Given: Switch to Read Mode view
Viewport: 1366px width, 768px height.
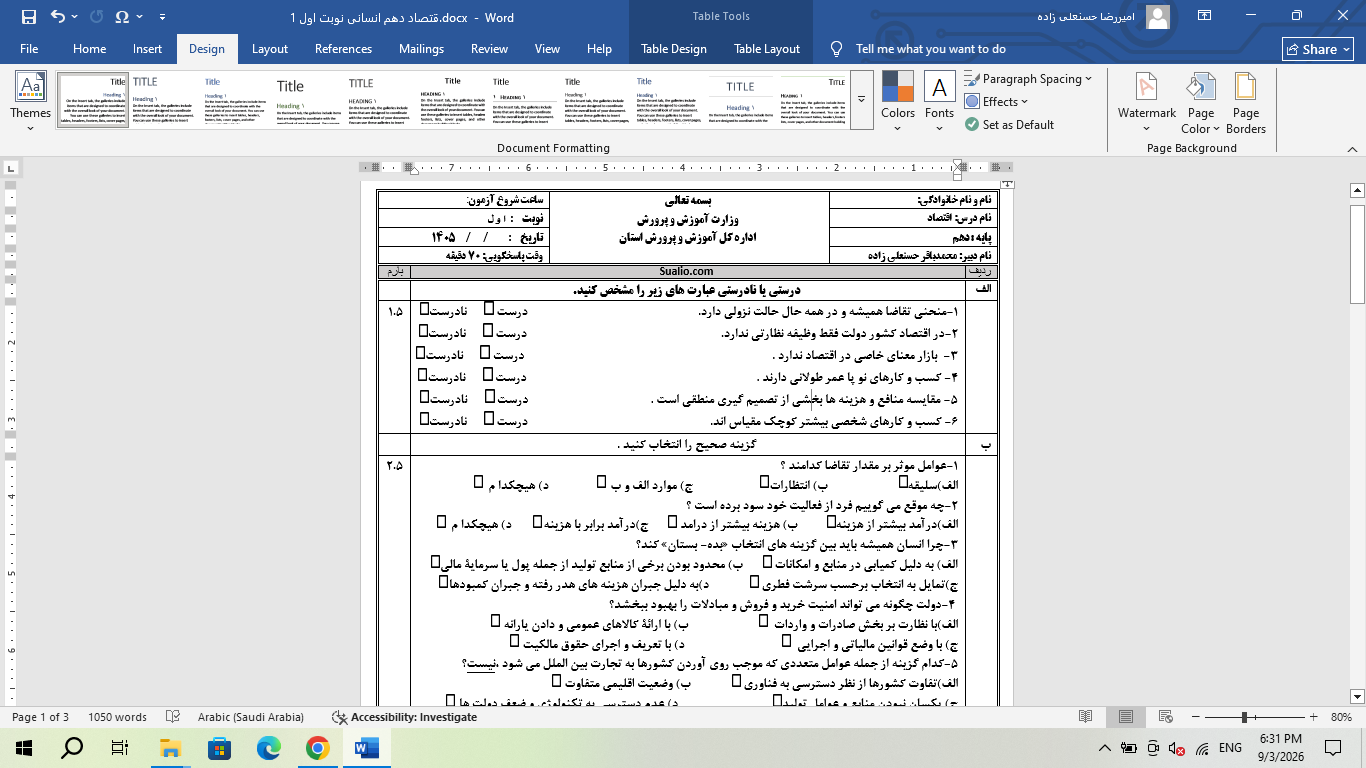Looking at the screenshot, I should coord(1086,717).
